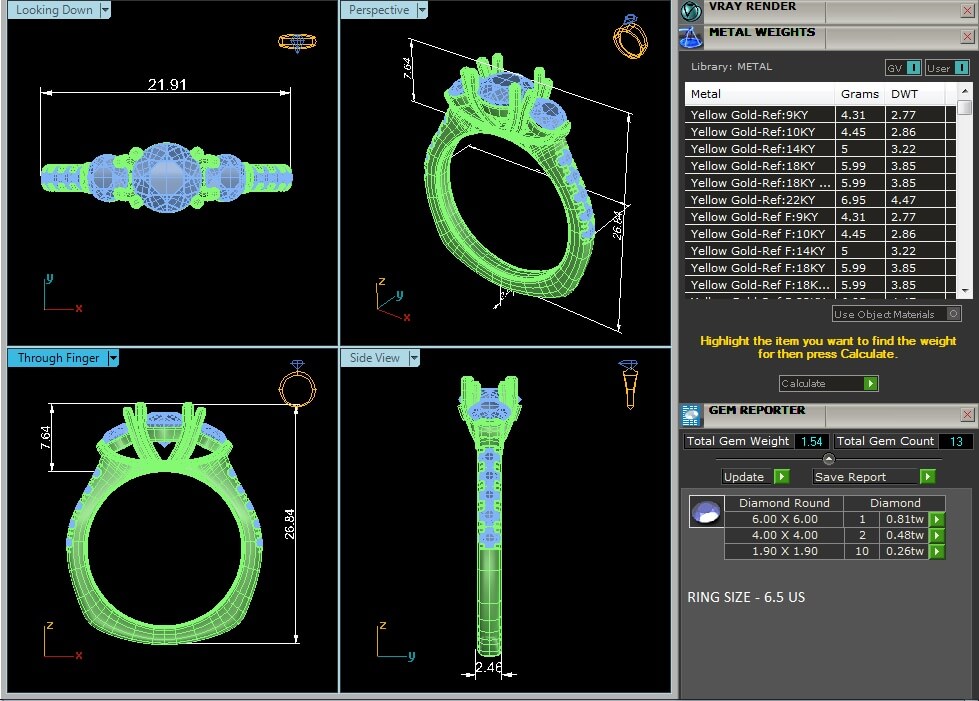Click the orange ring icon in Perspective view

pos(629,37)
